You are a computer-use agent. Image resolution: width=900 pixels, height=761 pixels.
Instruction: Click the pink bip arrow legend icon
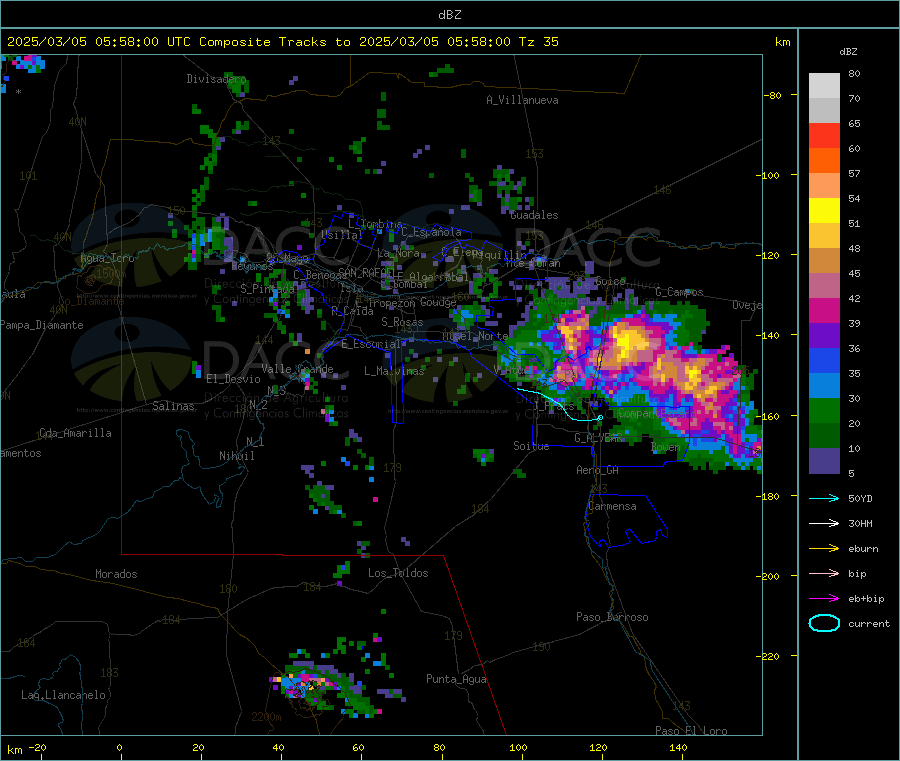[x=824, y=573]
